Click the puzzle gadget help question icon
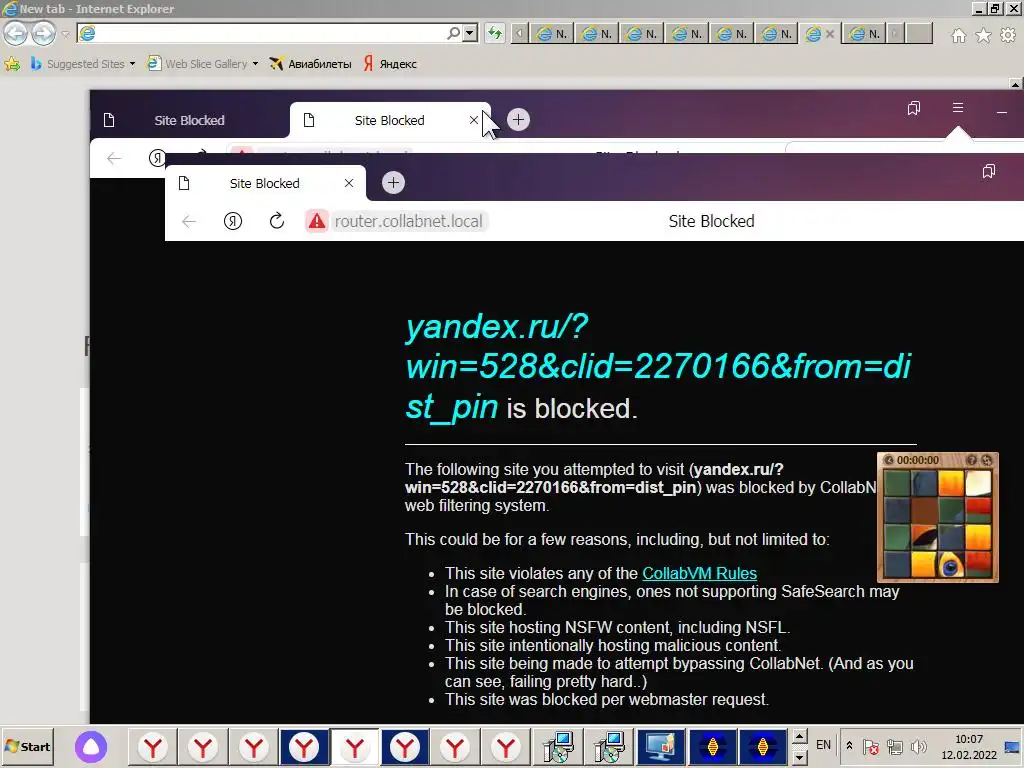This screenshot has width=1024, height=768. [x=971, y=460]
